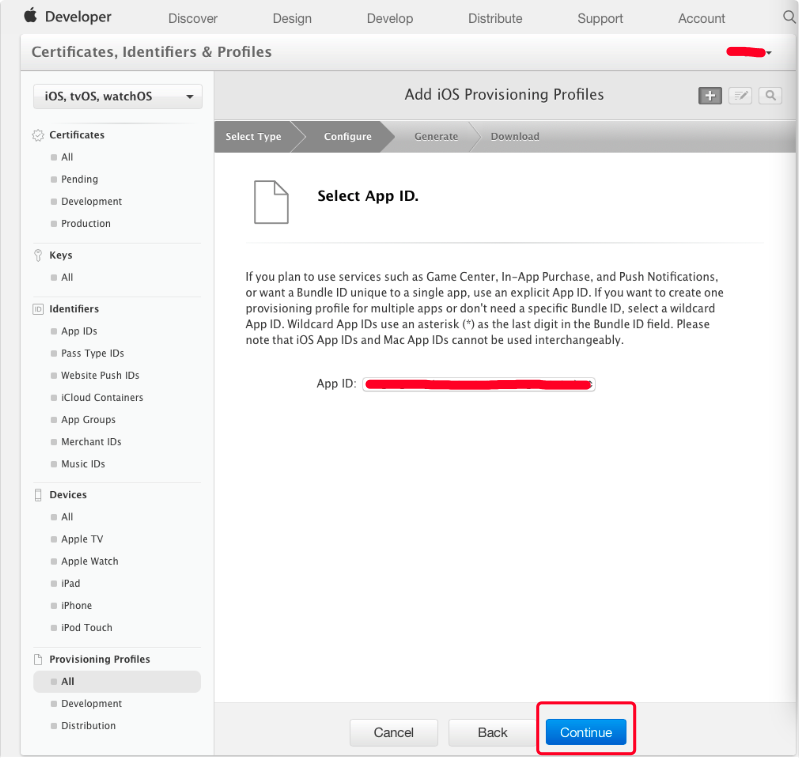Open App IDs list
This screenshot has height=760, width=799.
pos(79,331)
